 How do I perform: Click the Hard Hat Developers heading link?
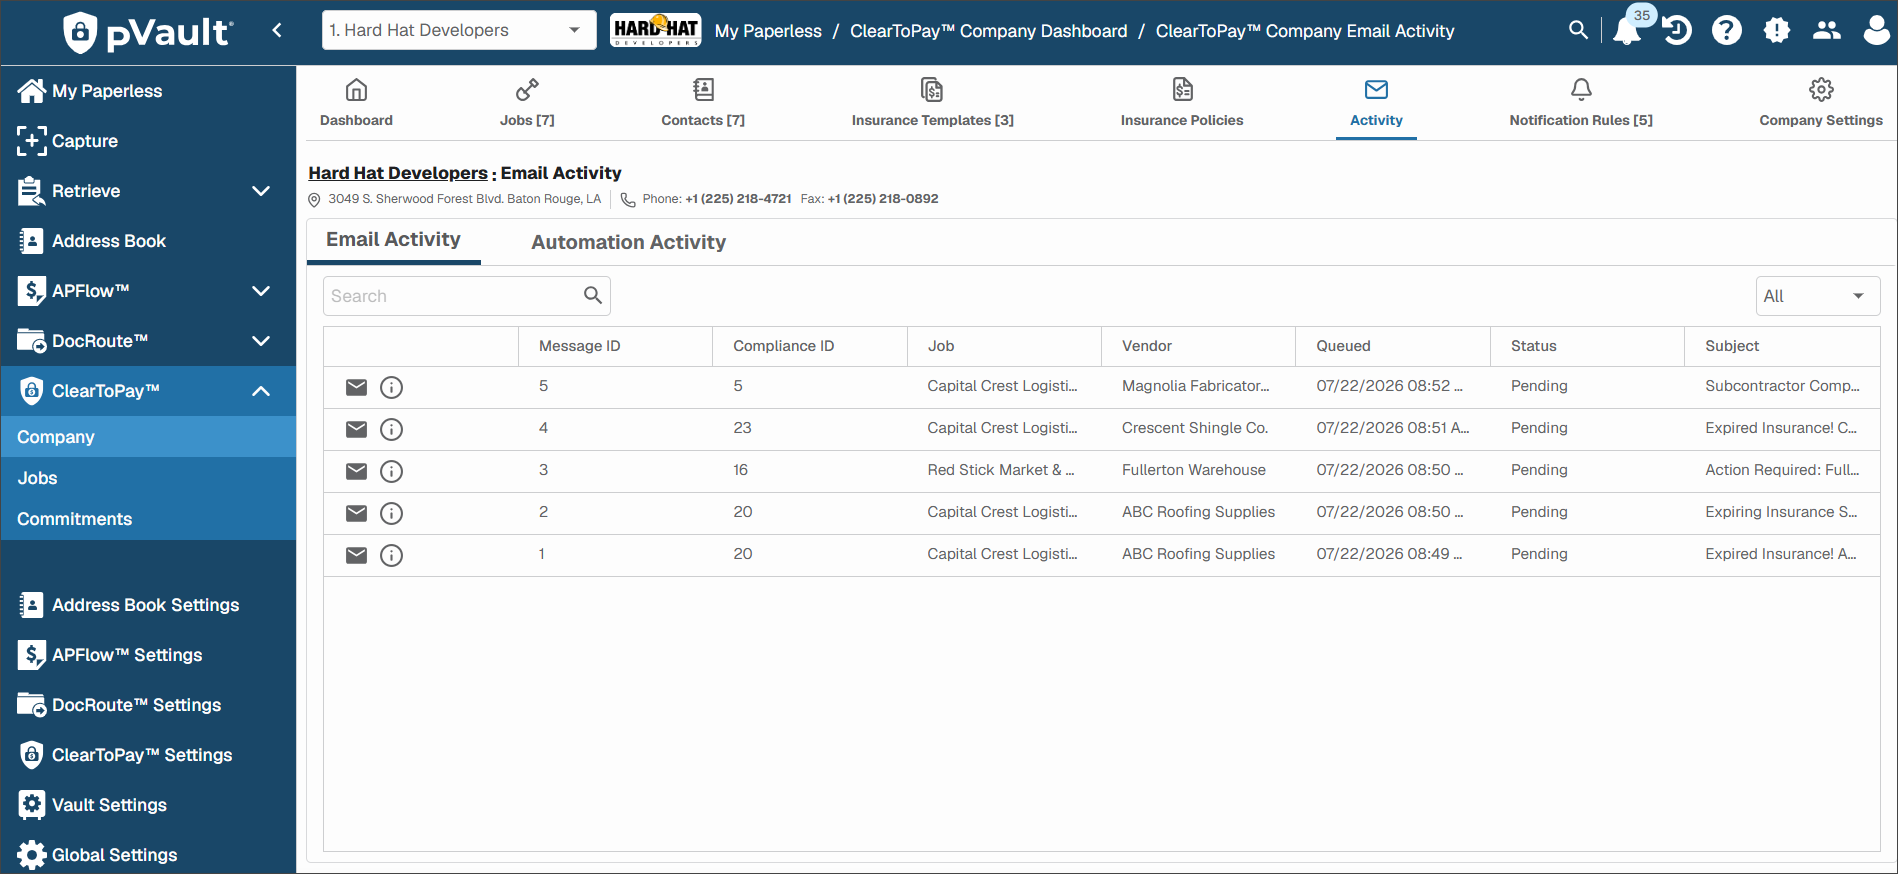(x=398, y=173)
